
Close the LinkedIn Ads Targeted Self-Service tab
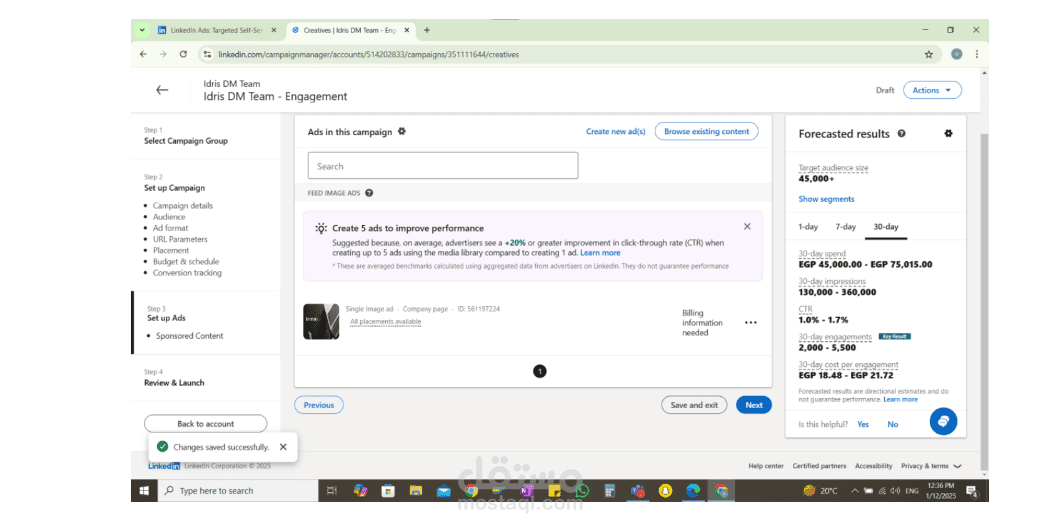tap(274, 30)
